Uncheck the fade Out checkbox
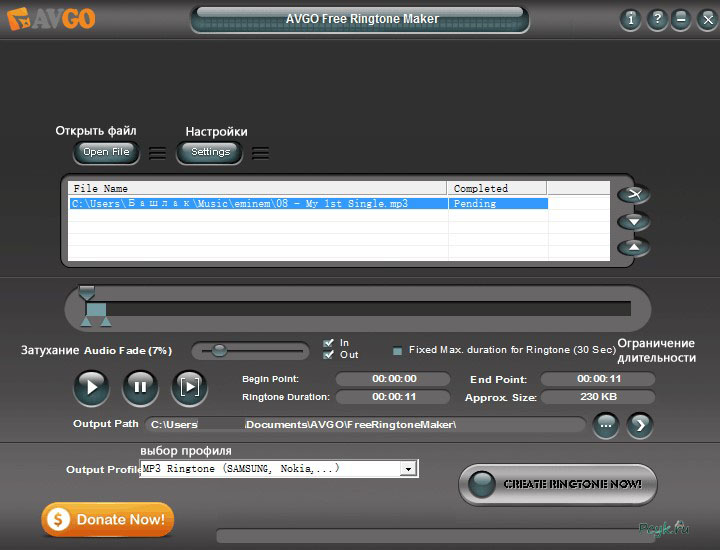 328,355
